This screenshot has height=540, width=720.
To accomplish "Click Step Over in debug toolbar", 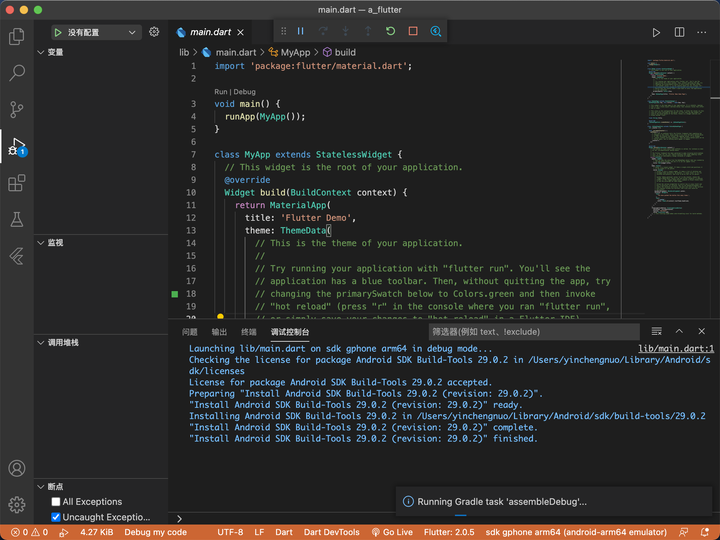I will coord(323,31).
